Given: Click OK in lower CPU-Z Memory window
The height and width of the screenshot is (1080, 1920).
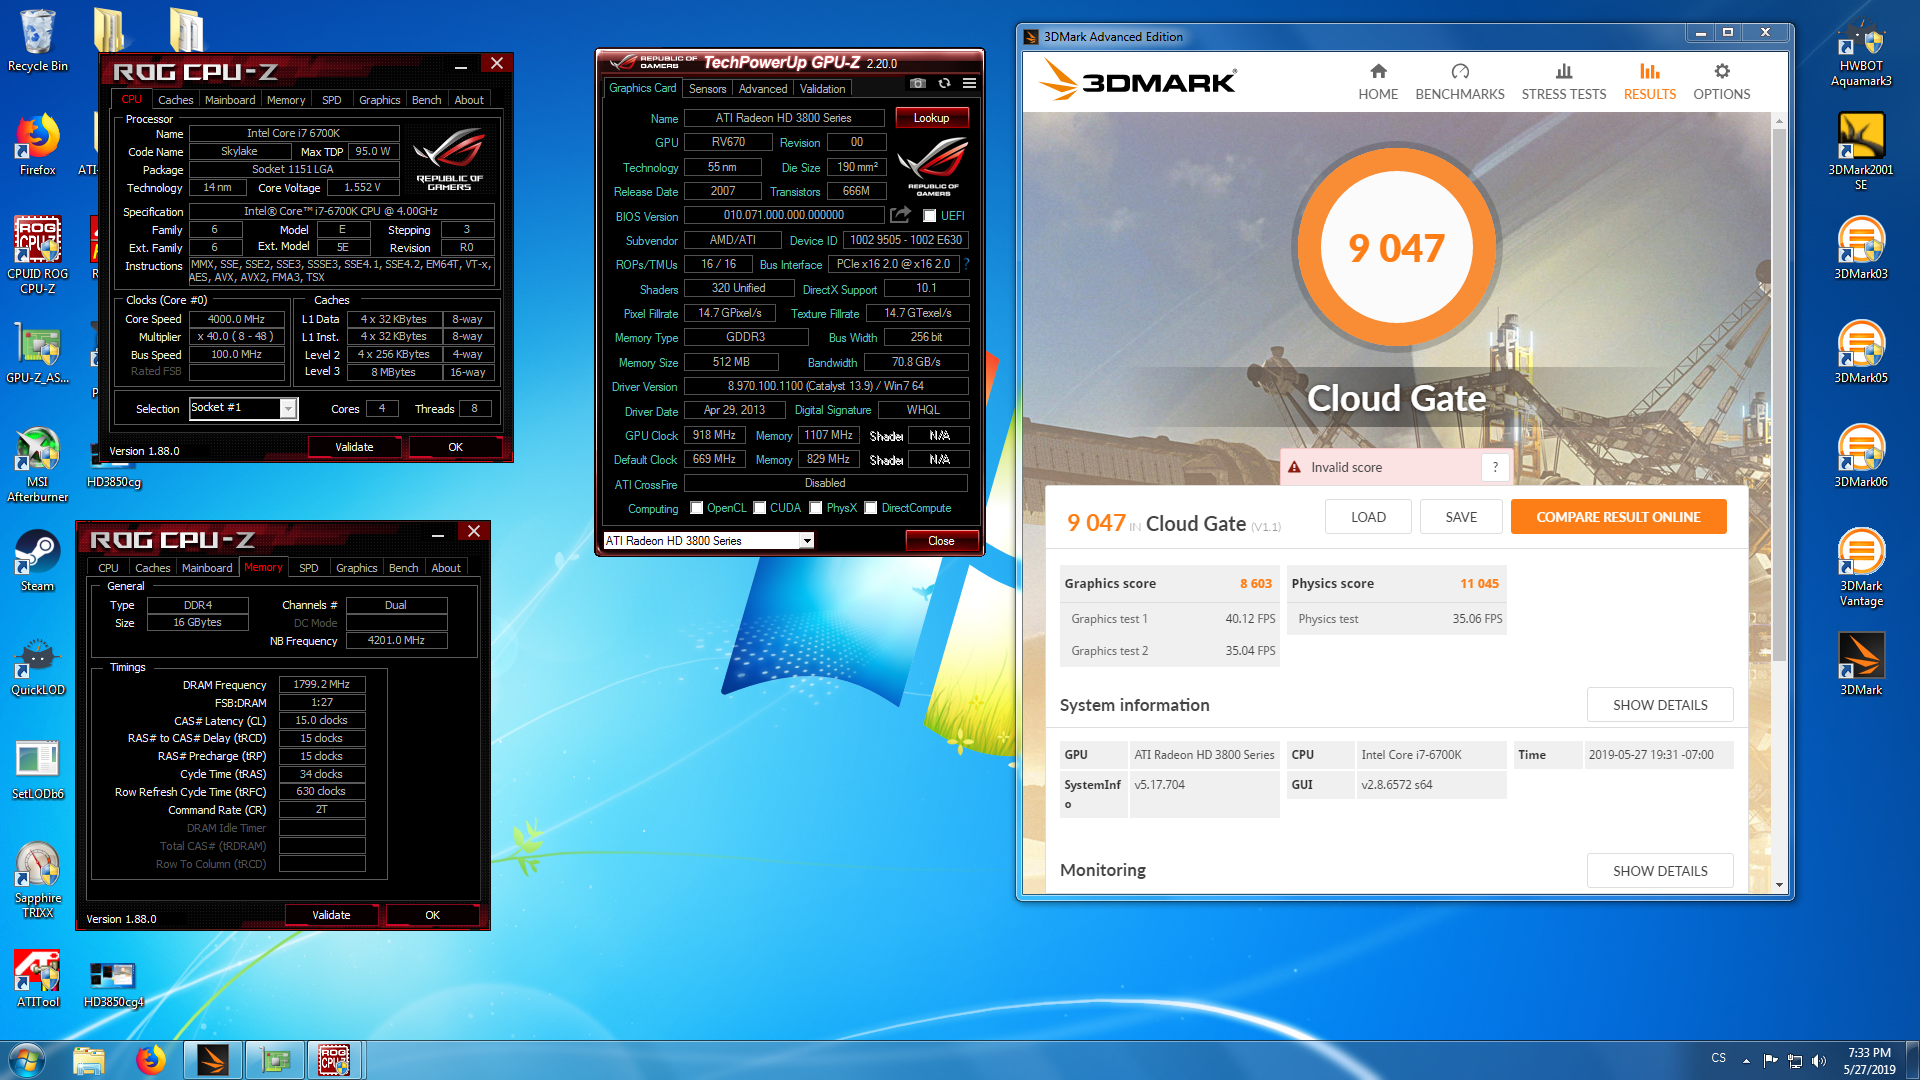Looking at the screenshot, I should click(432, 915).
